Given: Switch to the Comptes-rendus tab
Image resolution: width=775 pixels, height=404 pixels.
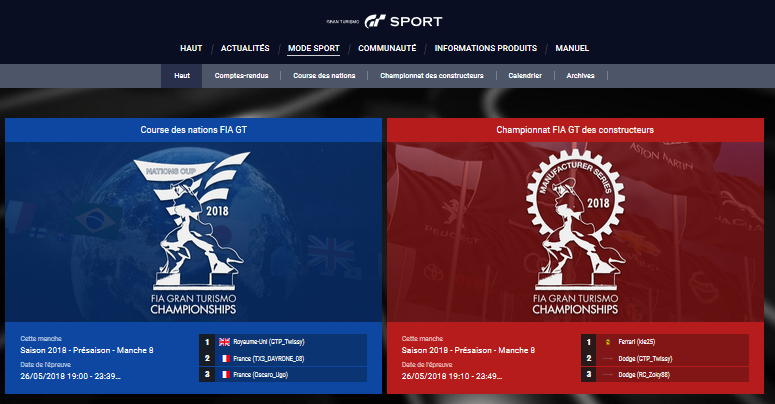Looking at the screenshot, I should 241,76.
